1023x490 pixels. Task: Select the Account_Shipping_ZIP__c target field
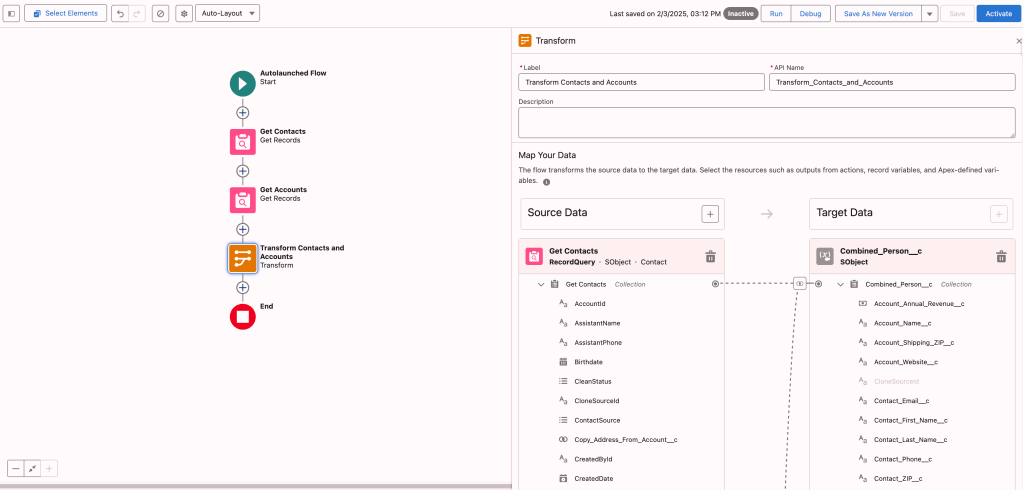point(912,343)
